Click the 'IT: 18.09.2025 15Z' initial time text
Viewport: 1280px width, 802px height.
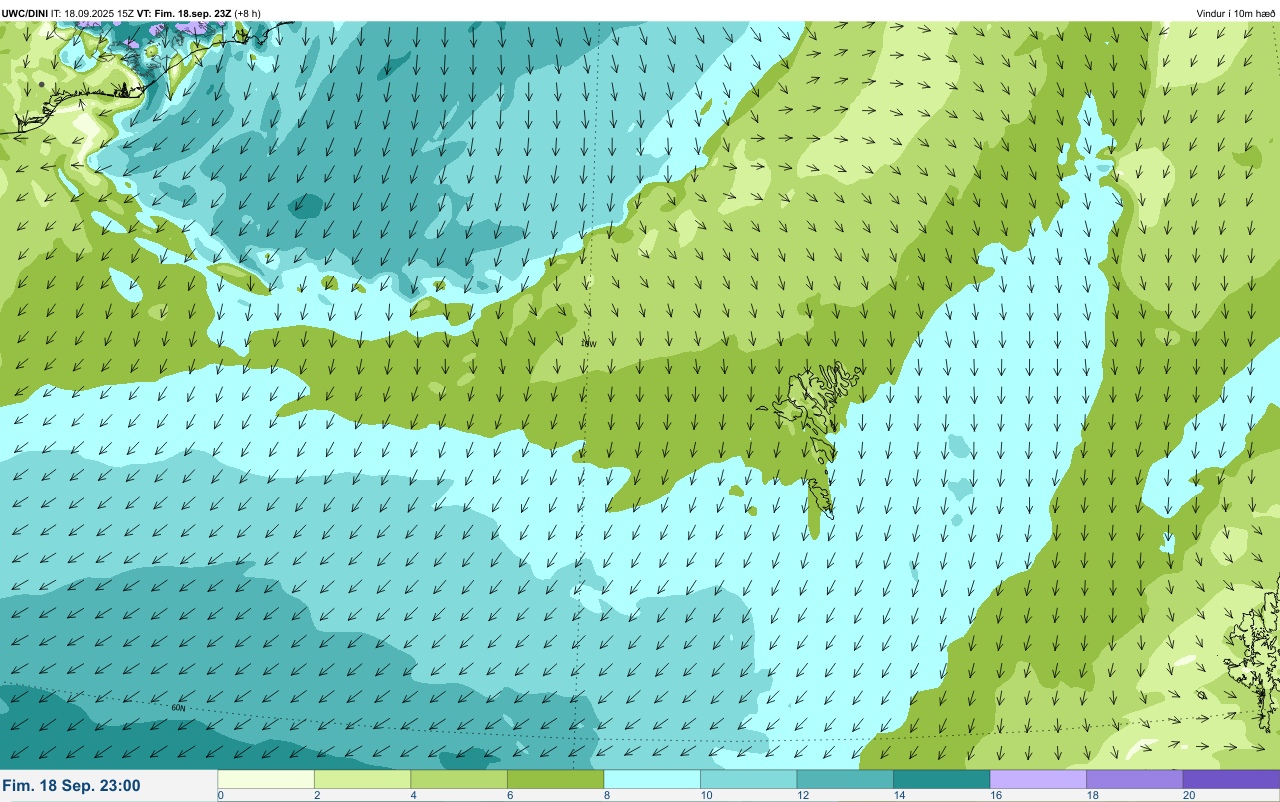pyautogui.click(x=92, y=13)
